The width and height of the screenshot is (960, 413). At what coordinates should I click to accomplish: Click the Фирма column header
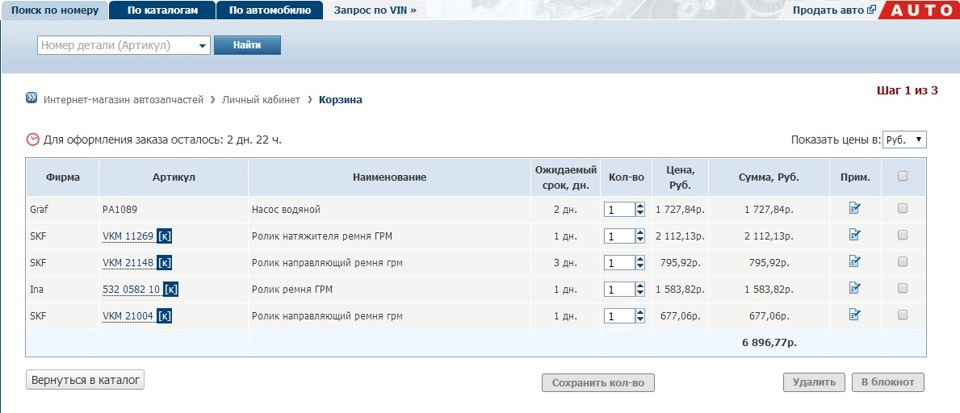tap(62, 177)
